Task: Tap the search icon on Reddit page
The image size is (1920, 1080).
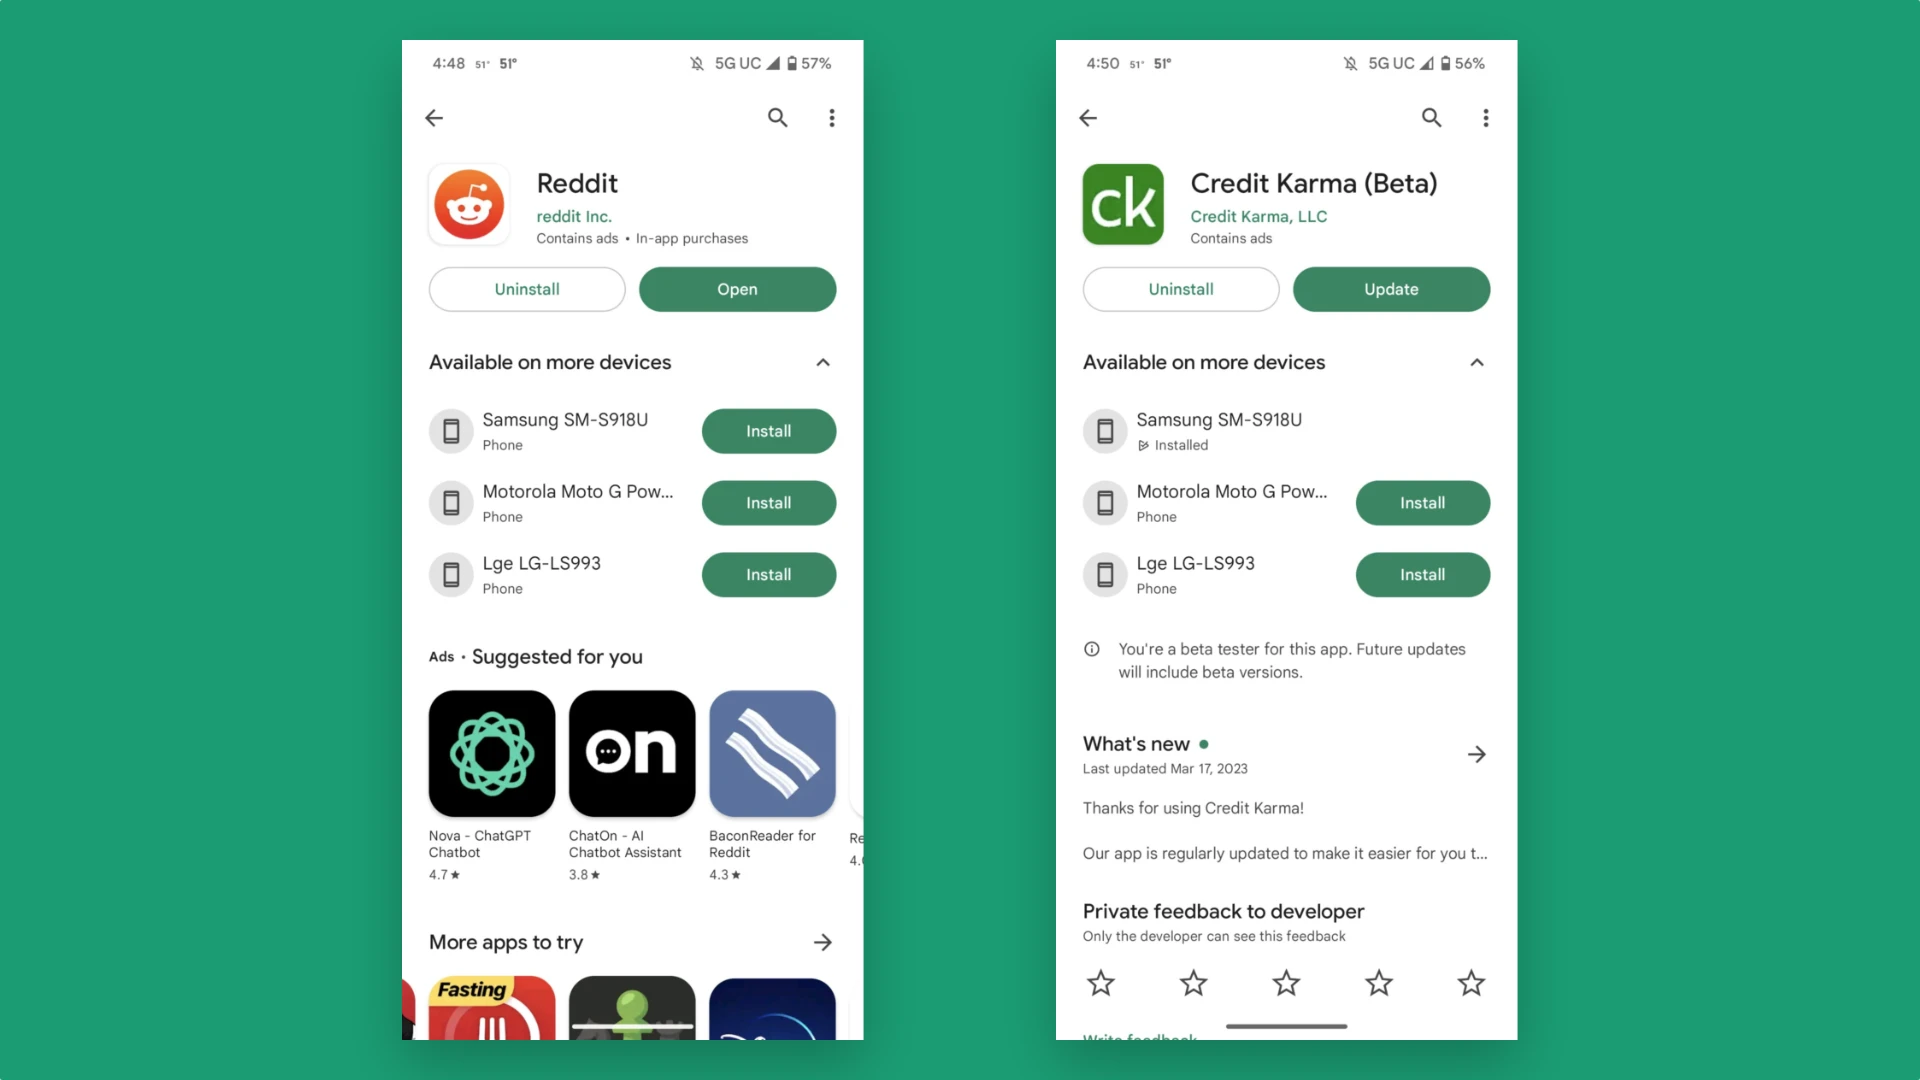Action: pyautogui.click(x=777, y=117)
